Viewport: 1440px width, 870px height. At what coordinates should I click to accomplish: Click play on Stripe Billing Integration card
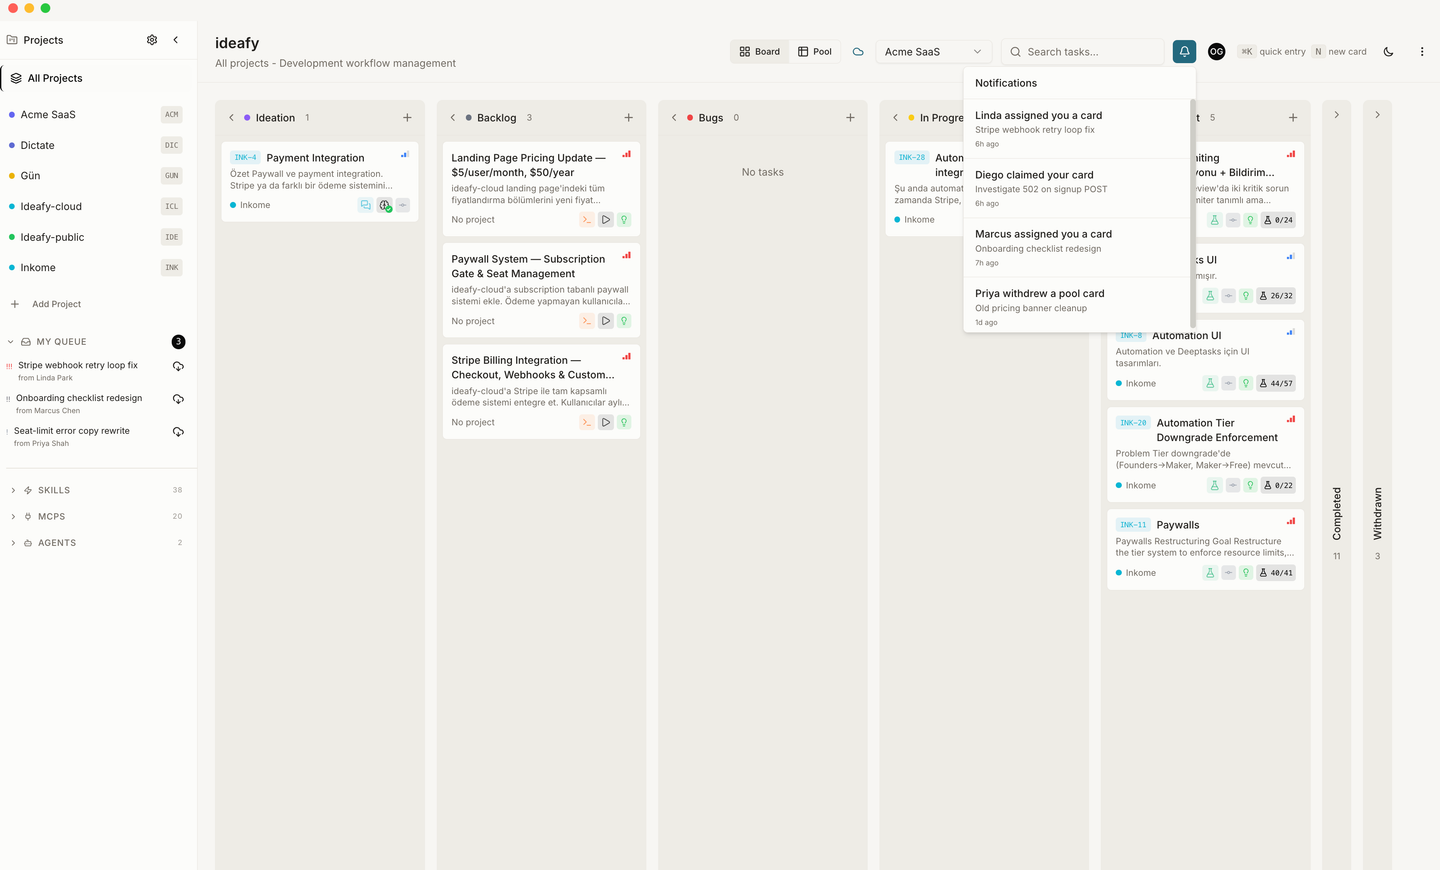click(605, 423)
